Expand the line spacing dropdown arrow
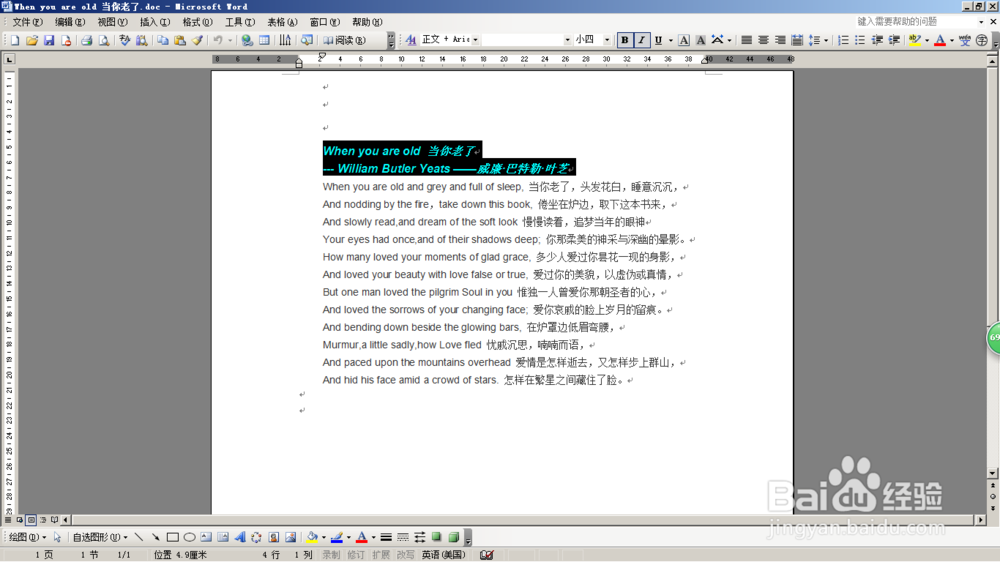1000x562 pixels. 826,40
